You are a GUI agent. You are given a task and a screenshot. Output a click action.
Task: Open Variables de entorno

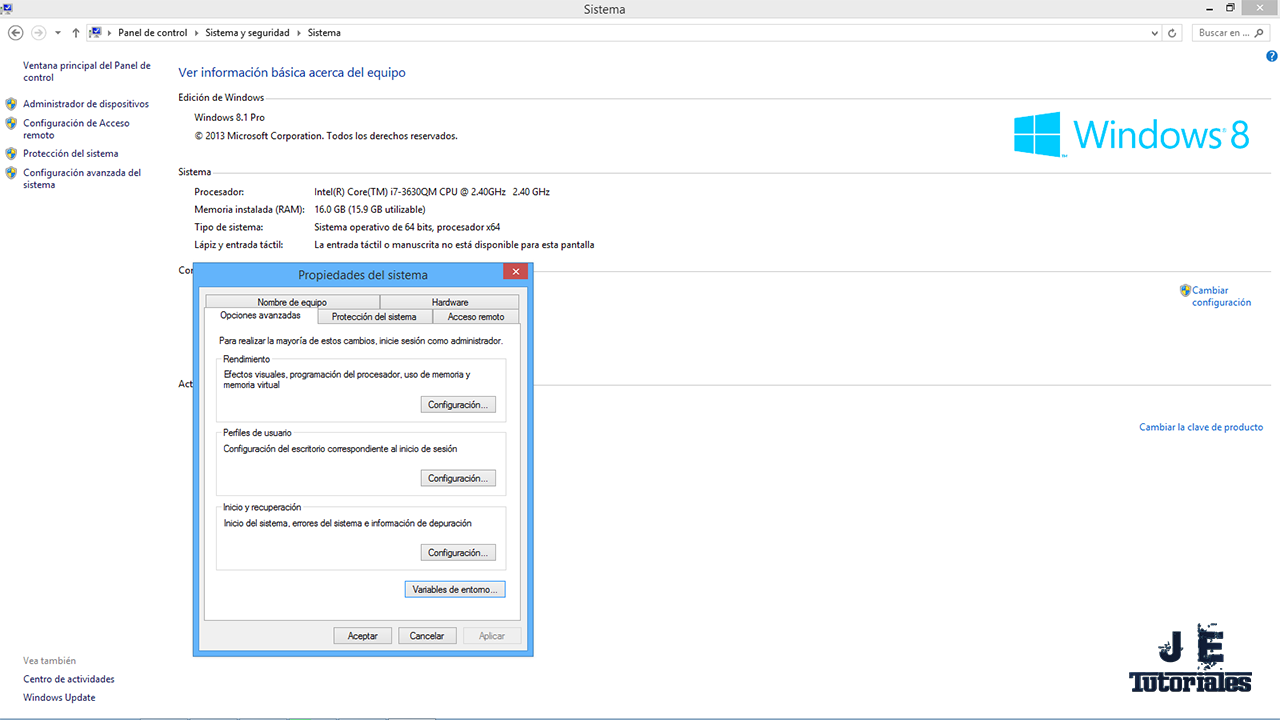click(x=455, y=590)
